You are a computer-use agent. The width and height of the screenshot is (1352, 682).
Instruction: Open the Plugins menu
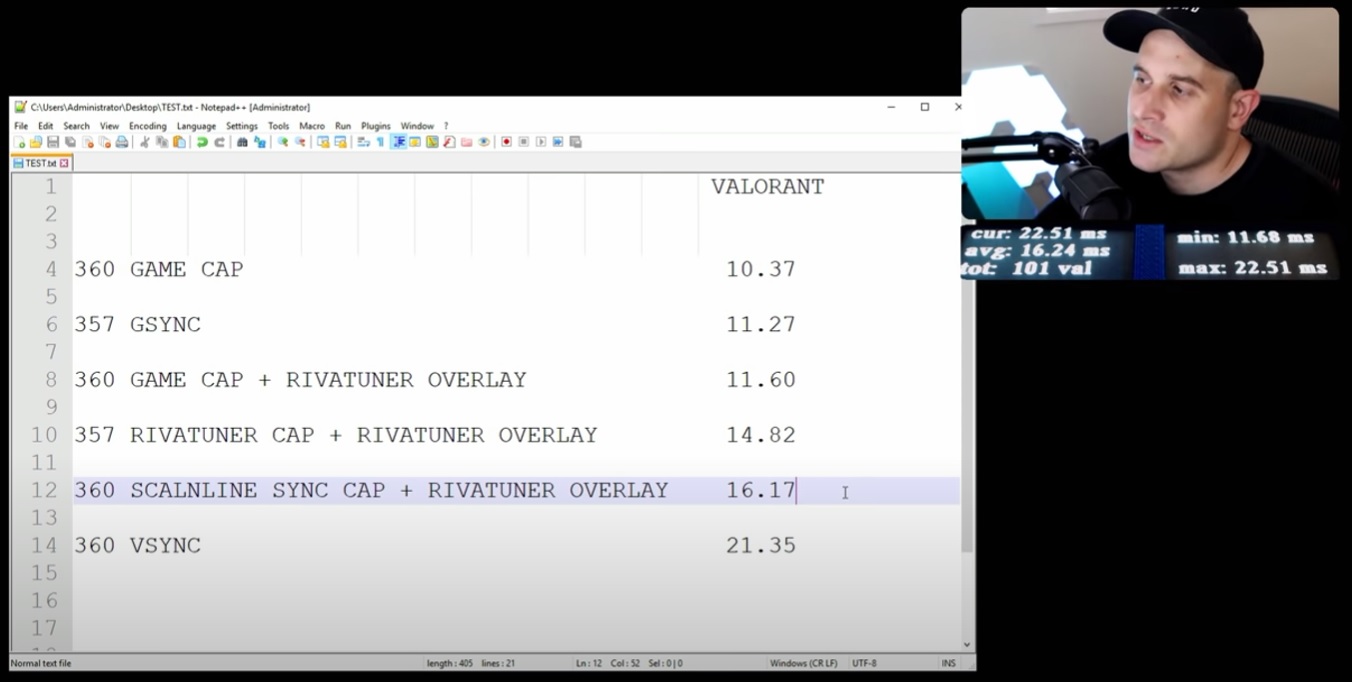[x=376, y=126]
